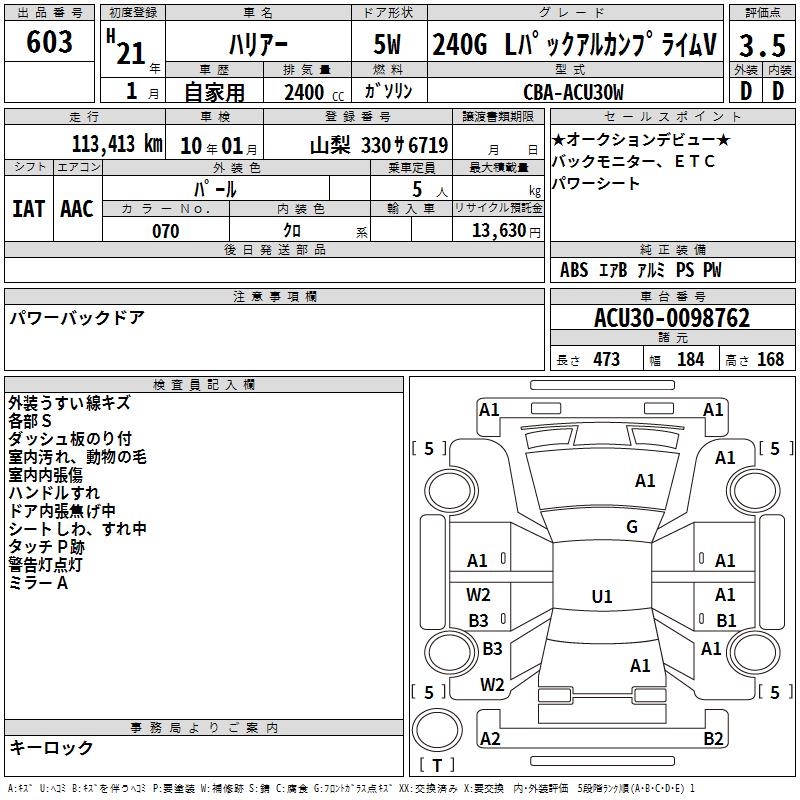Click the A2 mark on the rear bumper
Screen dimensions: 800x800
coord(490,738)
